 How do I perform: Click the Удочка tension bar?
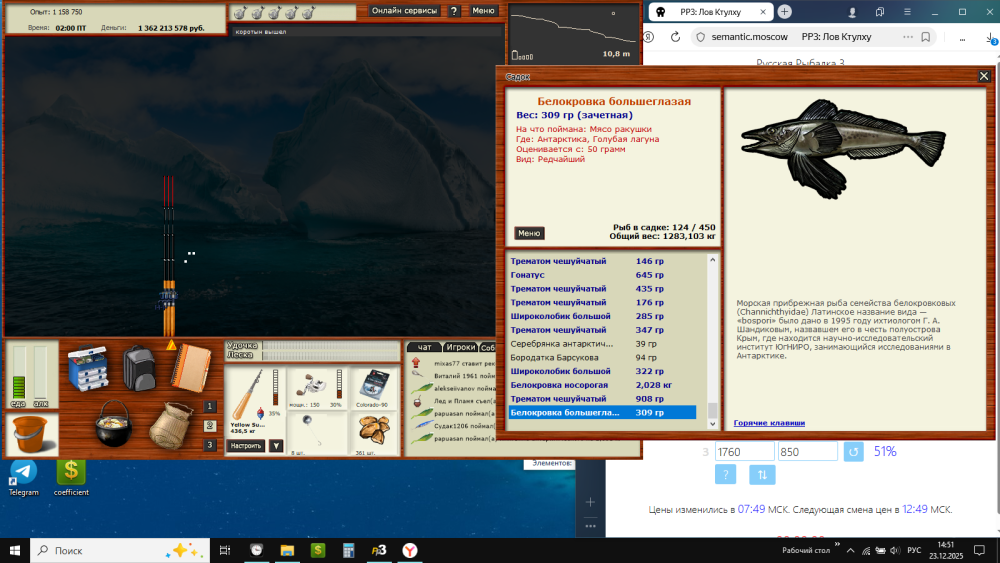pos(330,346)
